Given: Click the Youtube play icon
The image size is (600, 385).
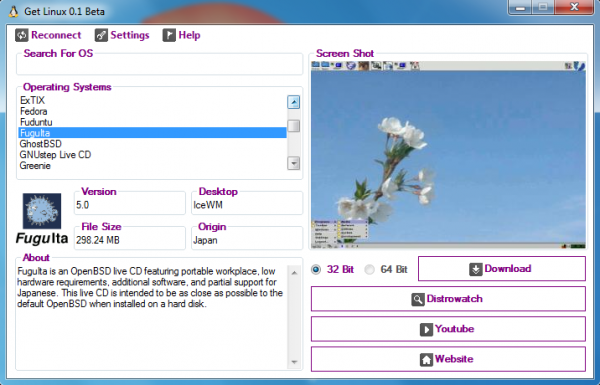Looking at the screenshot, I should (426, 329).
